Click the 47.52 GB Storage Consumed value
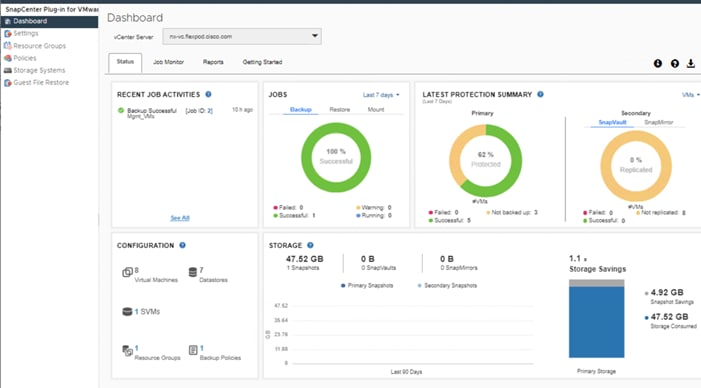Screen dimensions: 701x388 669,317
